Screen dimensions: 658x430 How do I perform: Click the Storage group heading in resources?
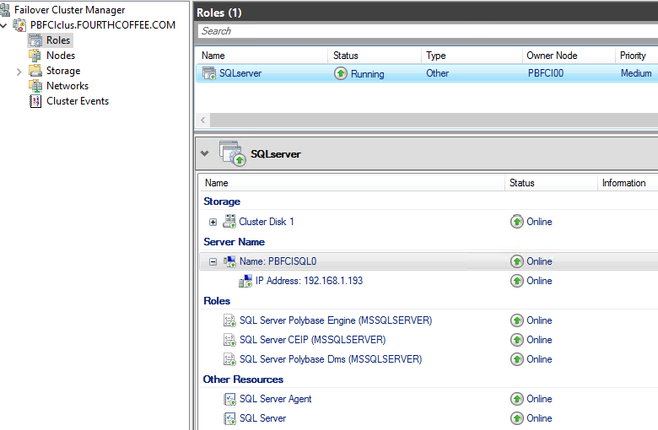click(222, 201)
